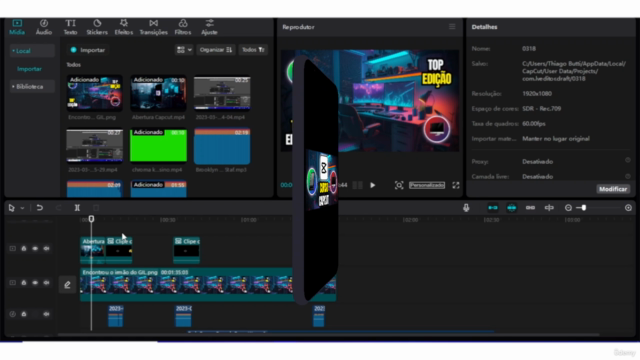Viewport: 640px width, 360px height.
Task: Zoom out the timeline
Action: 568,208
